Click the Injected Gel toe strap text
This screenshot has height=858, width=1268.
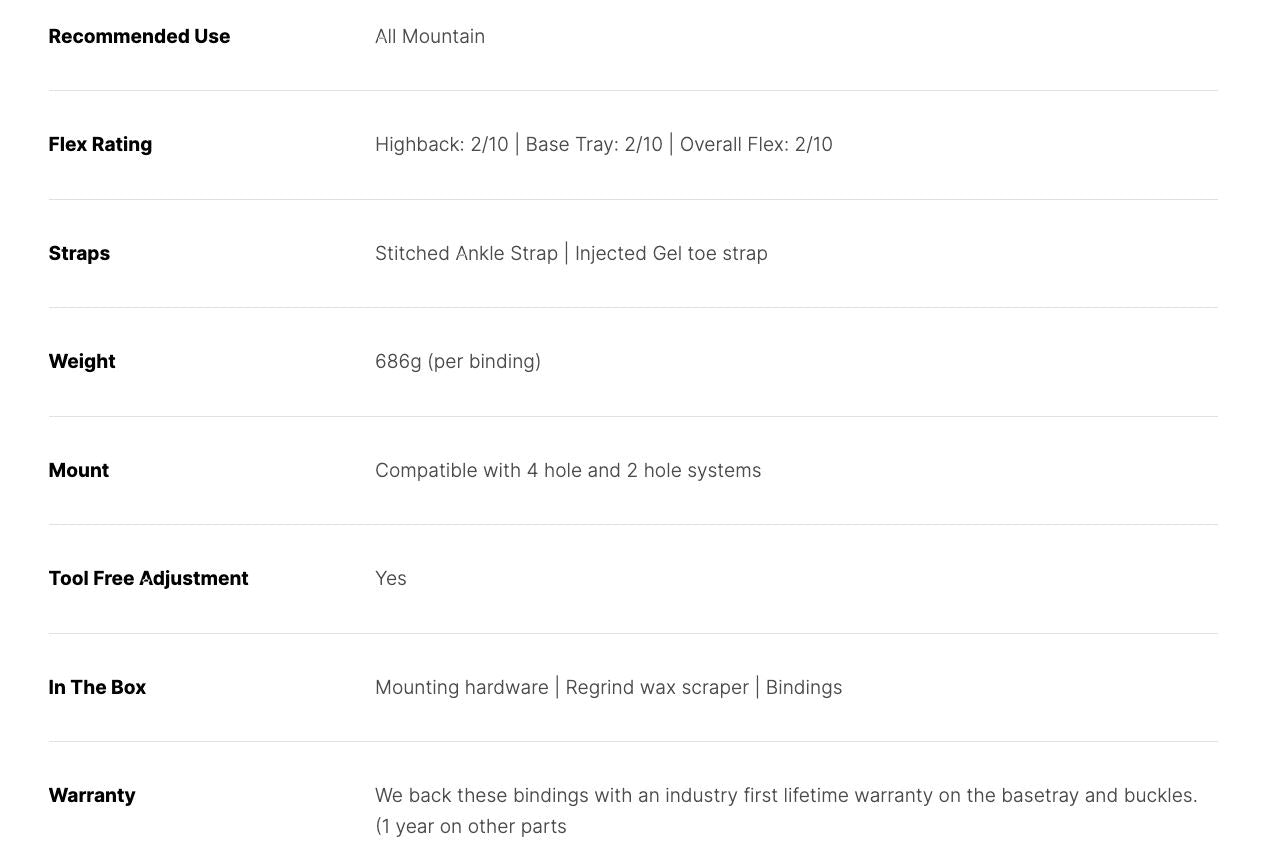pyautogui.click(x=671, y=253)
